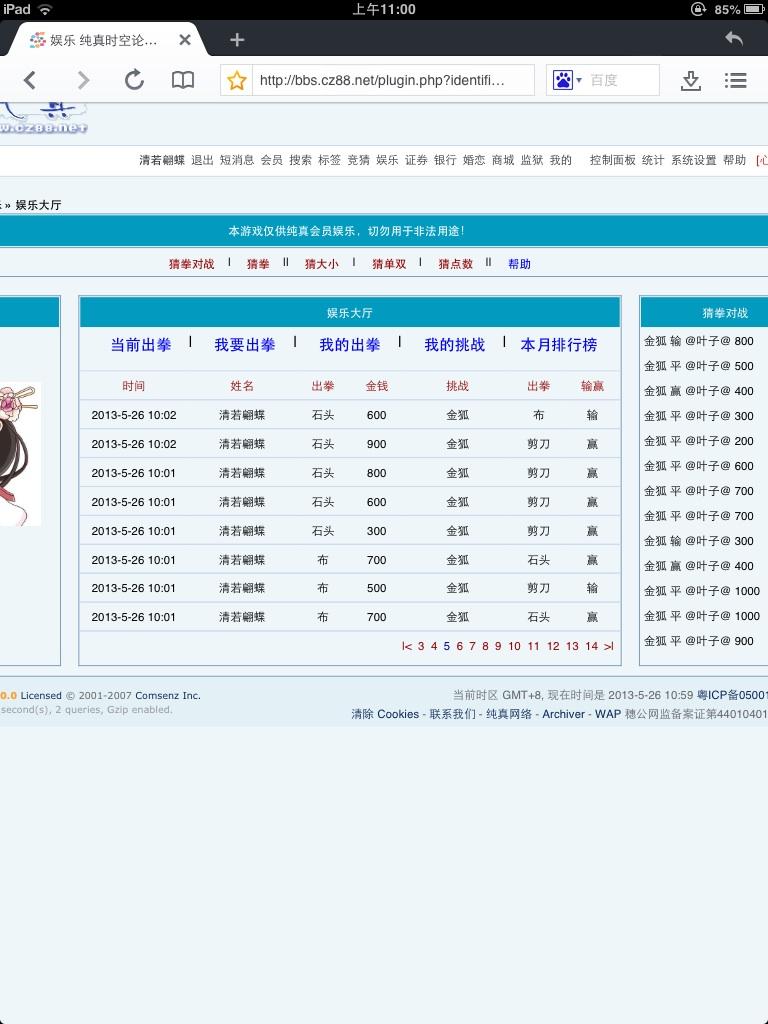Click the Archiver footer link

tap(564, 714)
